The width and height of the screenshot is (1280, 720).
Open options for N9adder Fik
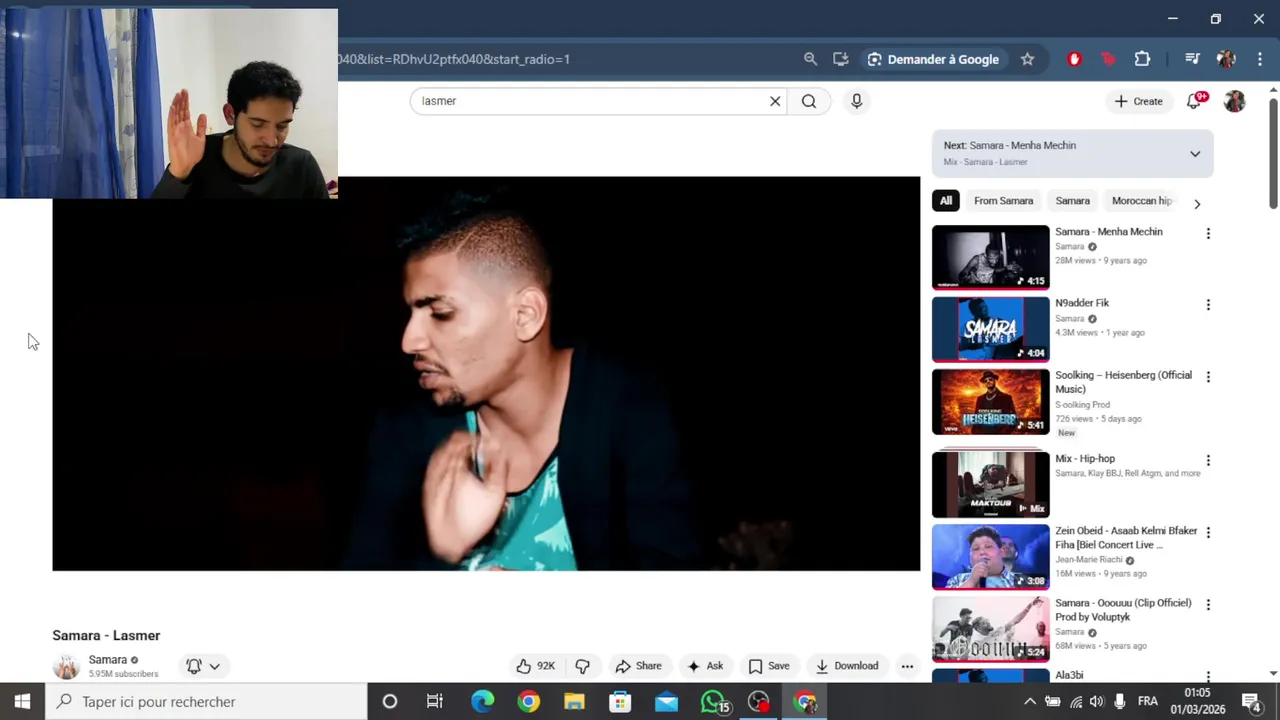pyautogui.click(x=1208, y=305)
